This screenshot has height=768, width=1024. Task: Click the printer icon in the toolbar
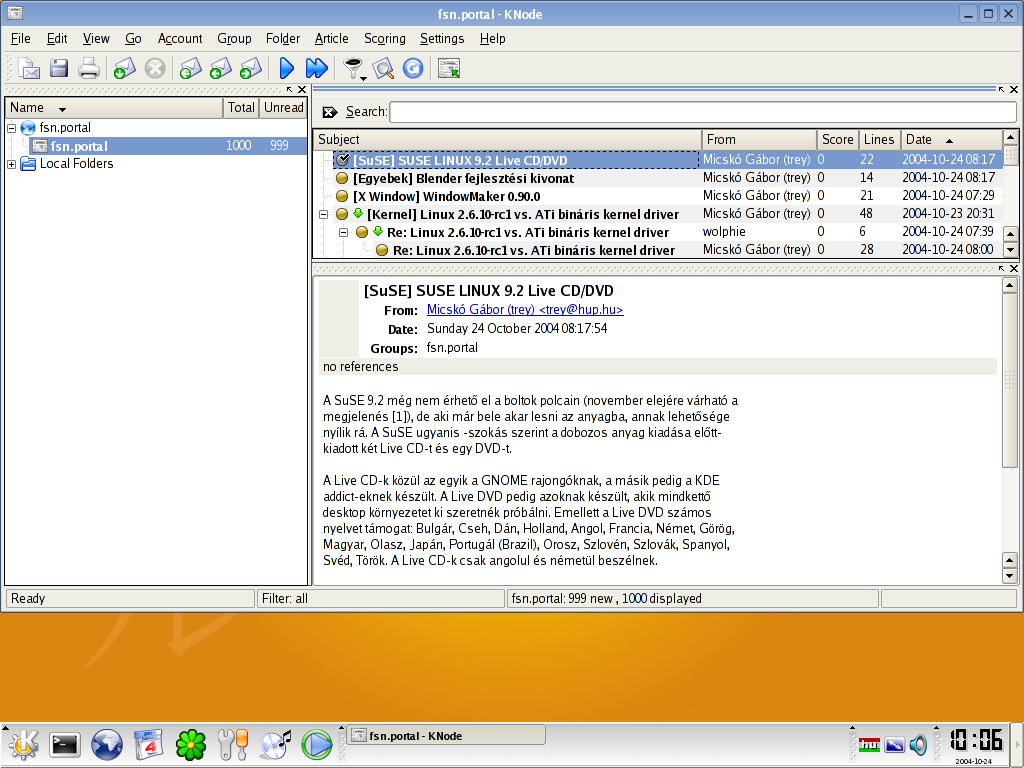89,68
